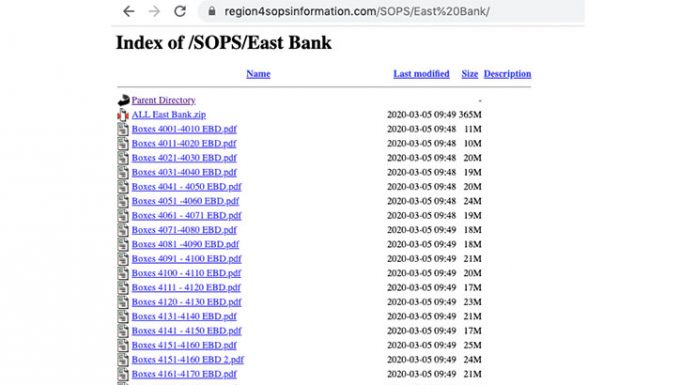Image resolution: width=696 pixels, height=385 pixels.
Task: Open the Boxes 4001-4010 EBD.pdf link
Action: pos(184,129)
